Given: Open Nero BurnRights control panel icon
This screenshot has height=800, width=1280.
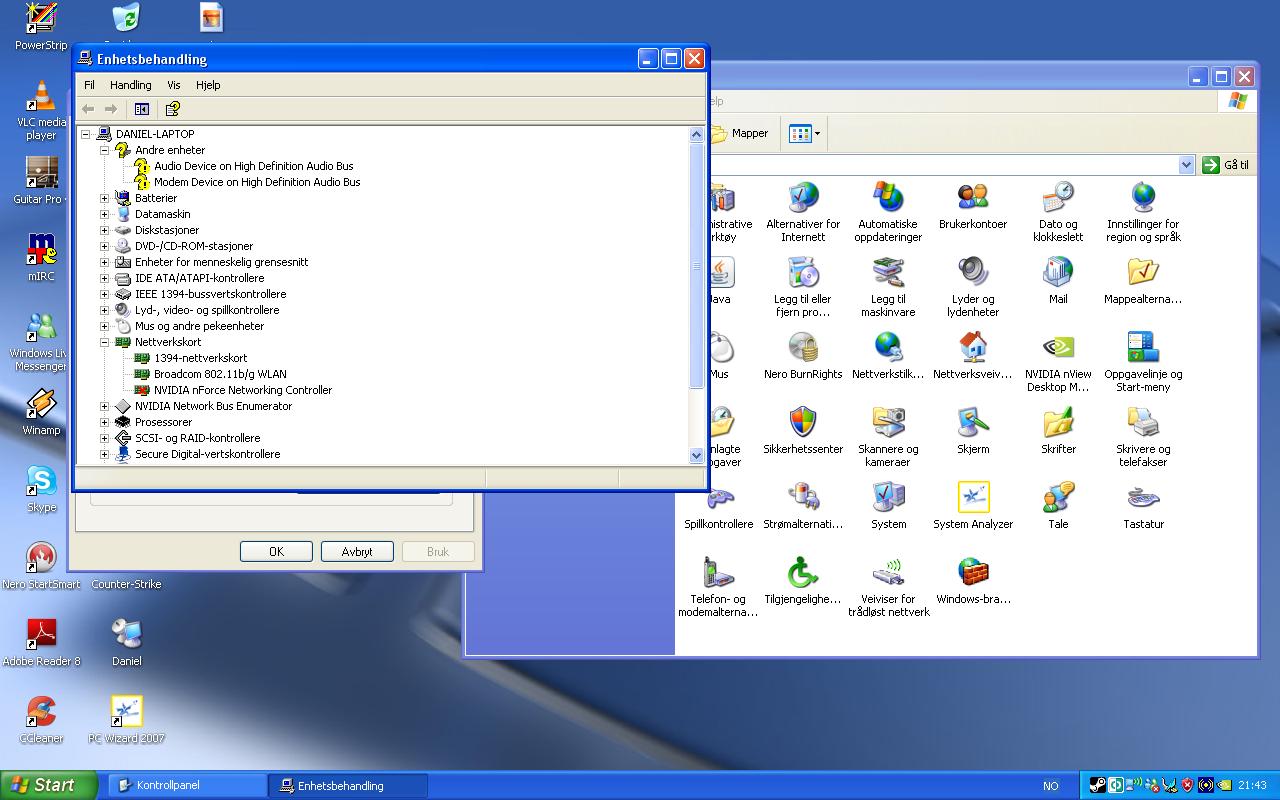Looking at the screenshot, I should pyautogui.click(x=802, y=348).
